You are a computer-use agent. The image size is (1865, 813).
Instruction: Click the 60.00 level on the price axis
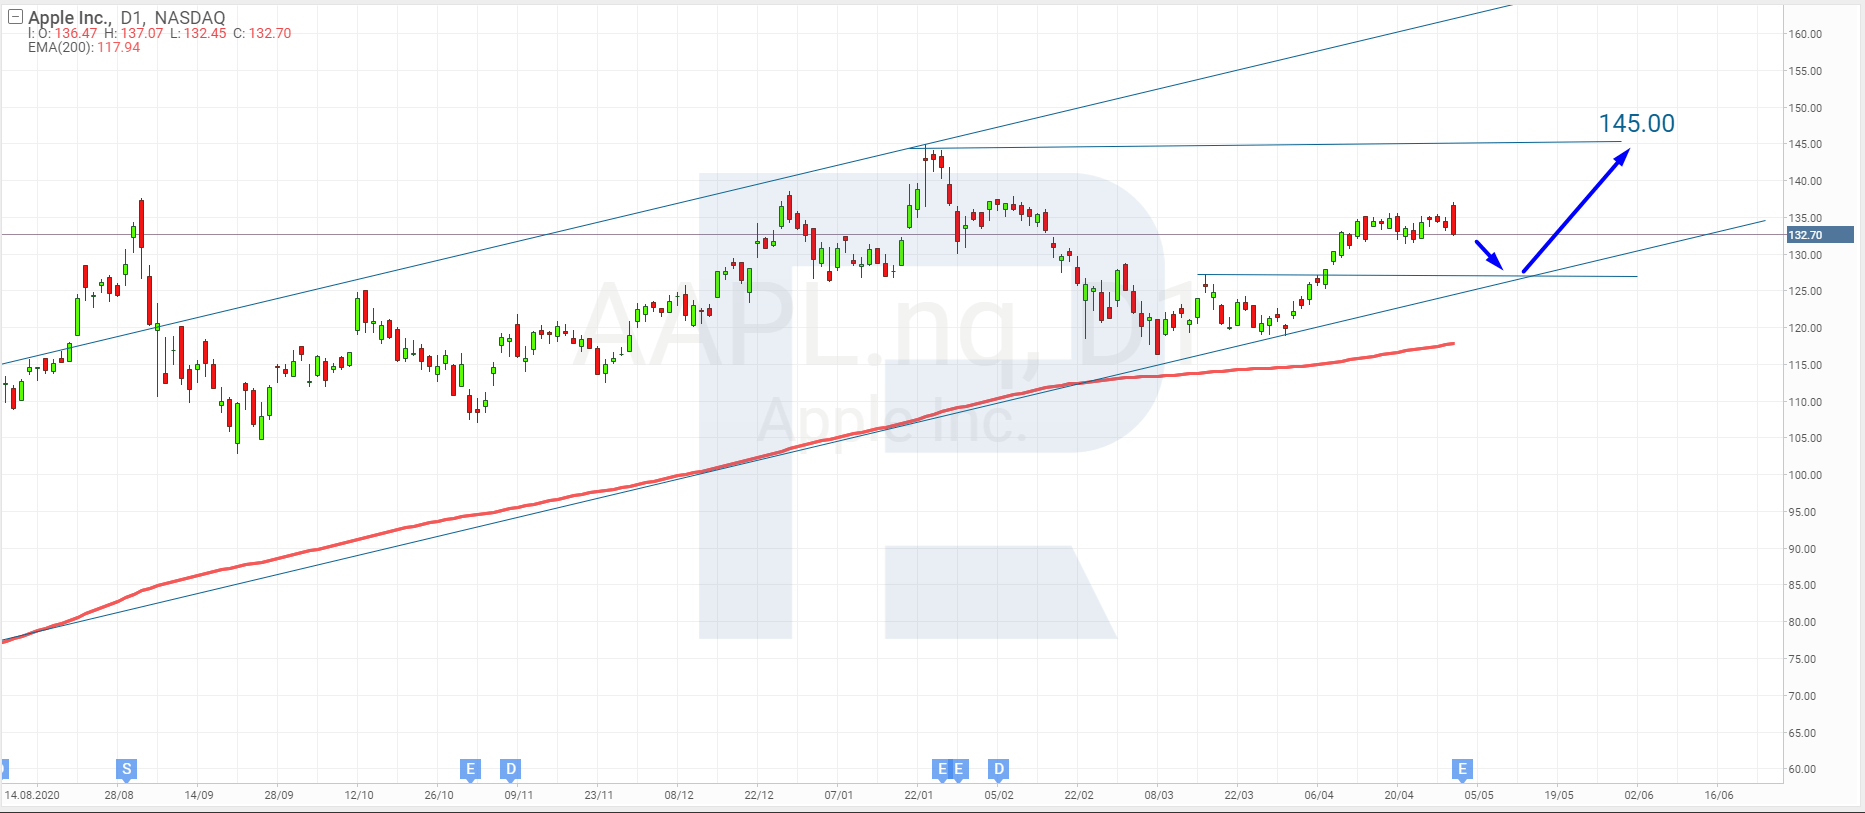tap(1802, 769)
